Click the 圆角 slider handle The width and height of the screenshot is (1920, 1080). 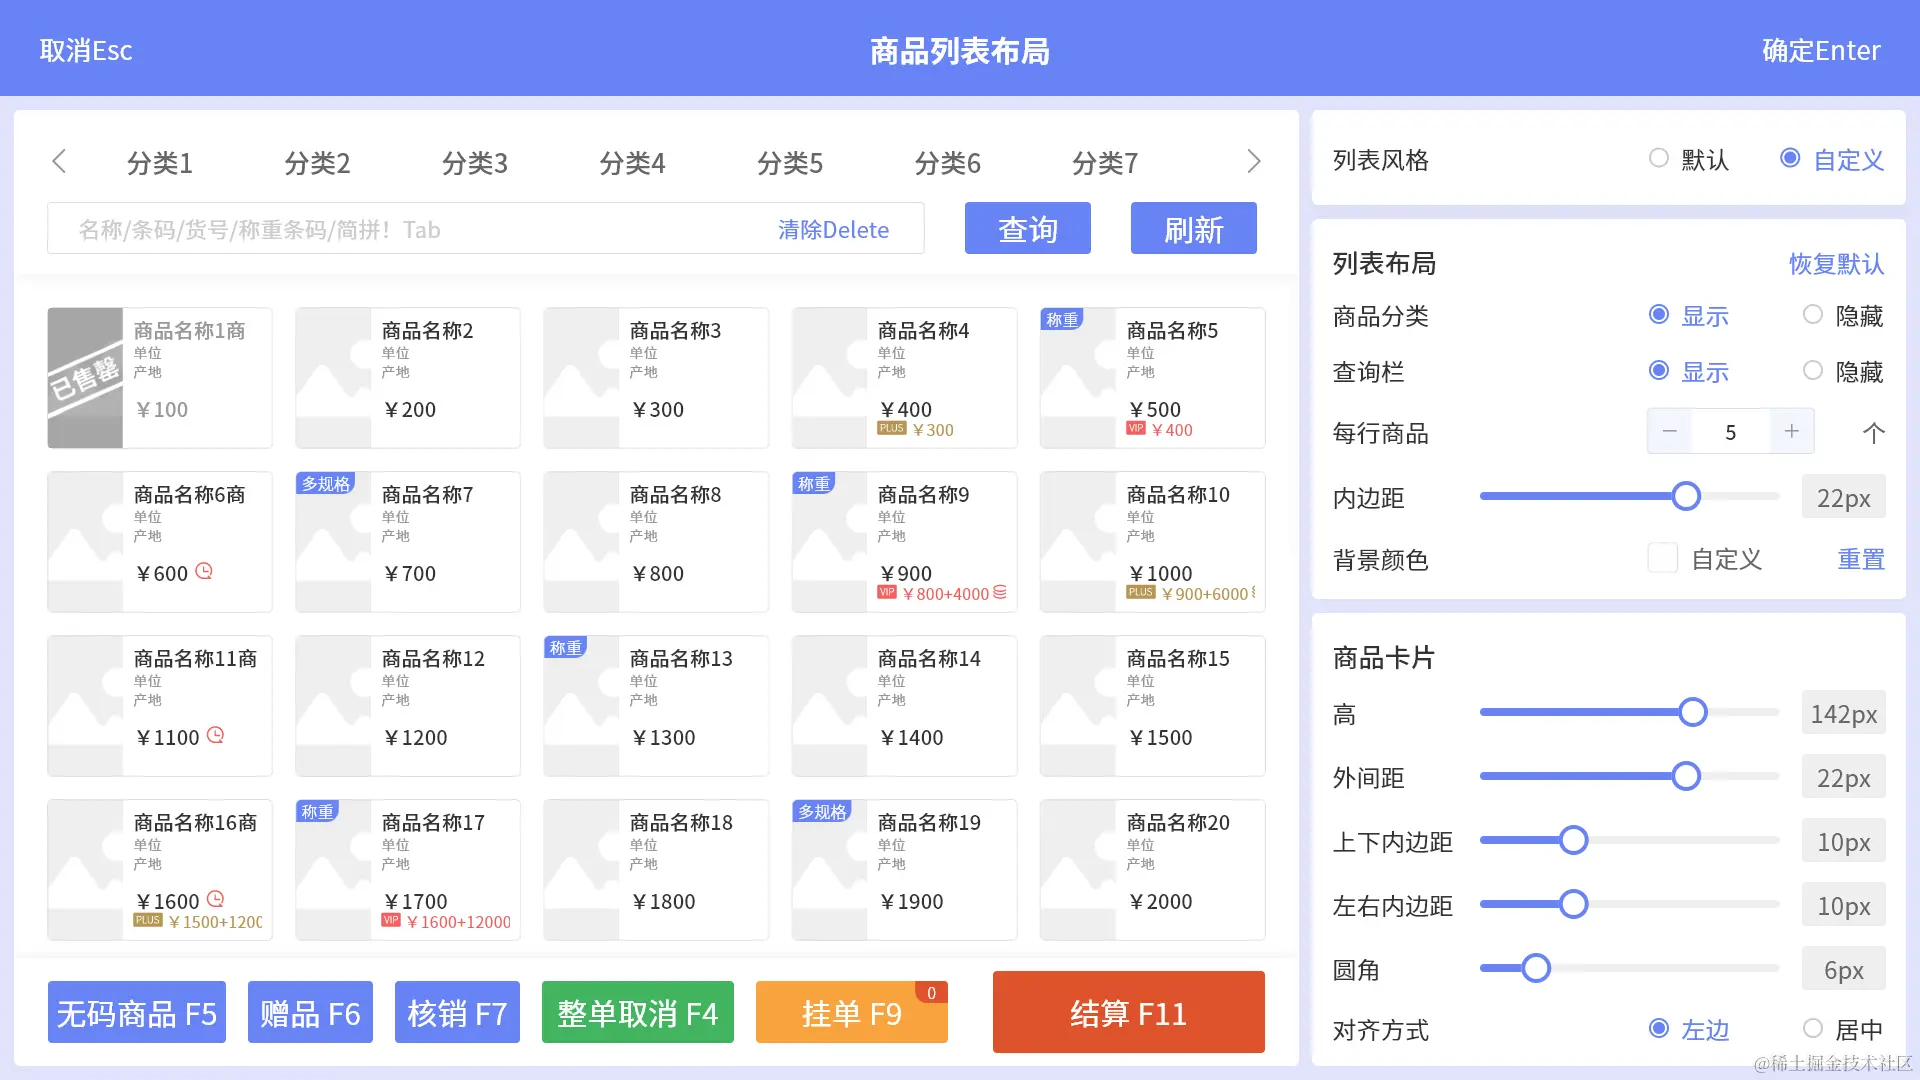point(1536,968)
